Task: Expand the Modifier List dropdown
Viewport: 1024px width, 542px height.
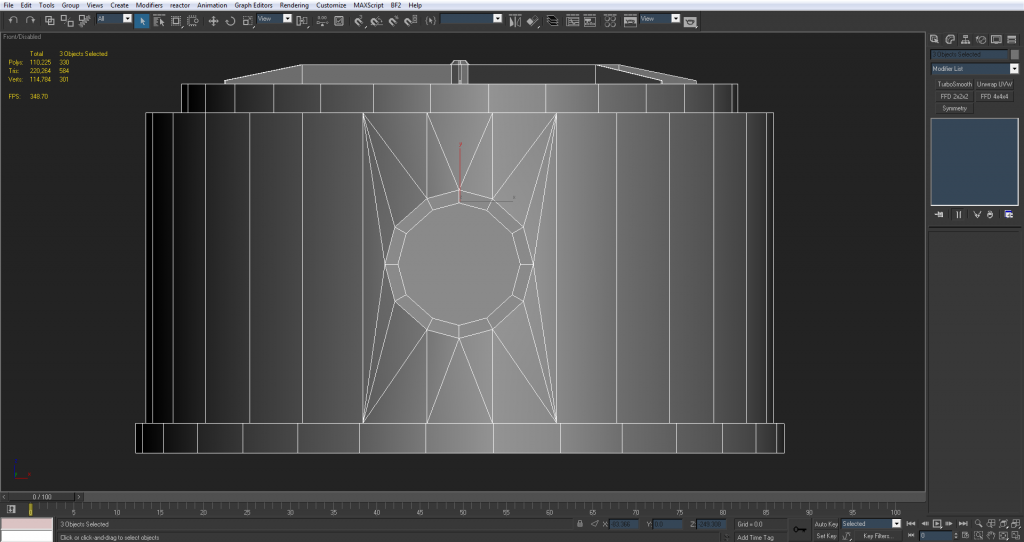Action: tap(1013, 69)
